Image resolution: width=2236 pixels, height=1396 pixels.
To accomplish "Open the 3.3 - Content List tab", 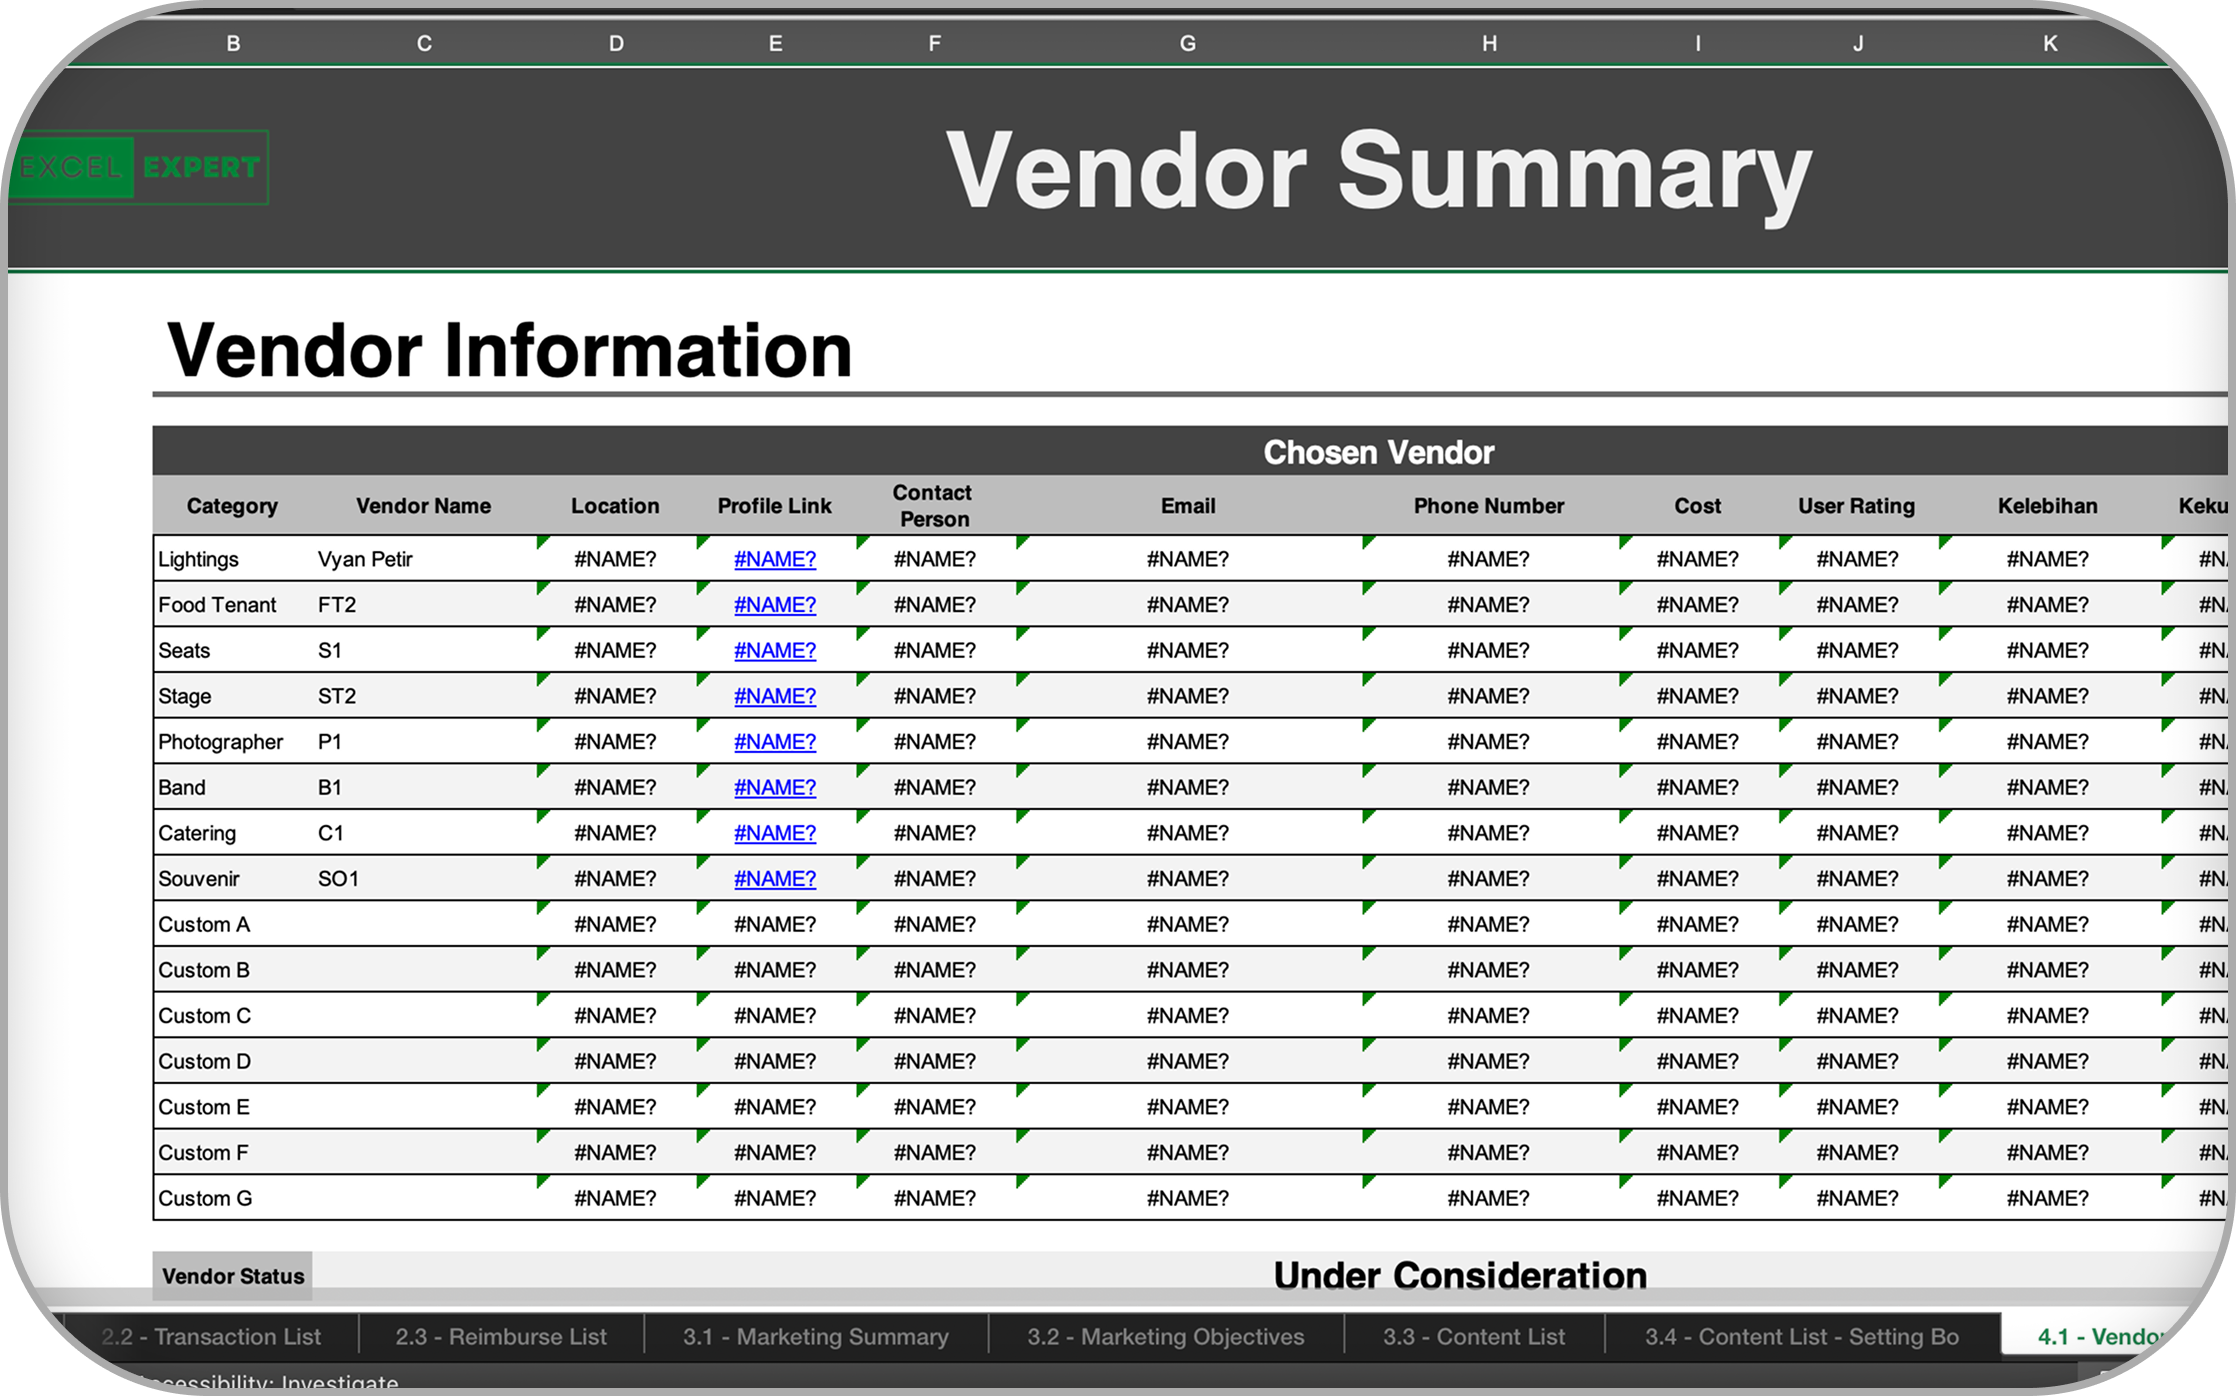I will [x=1474, y=1337].
